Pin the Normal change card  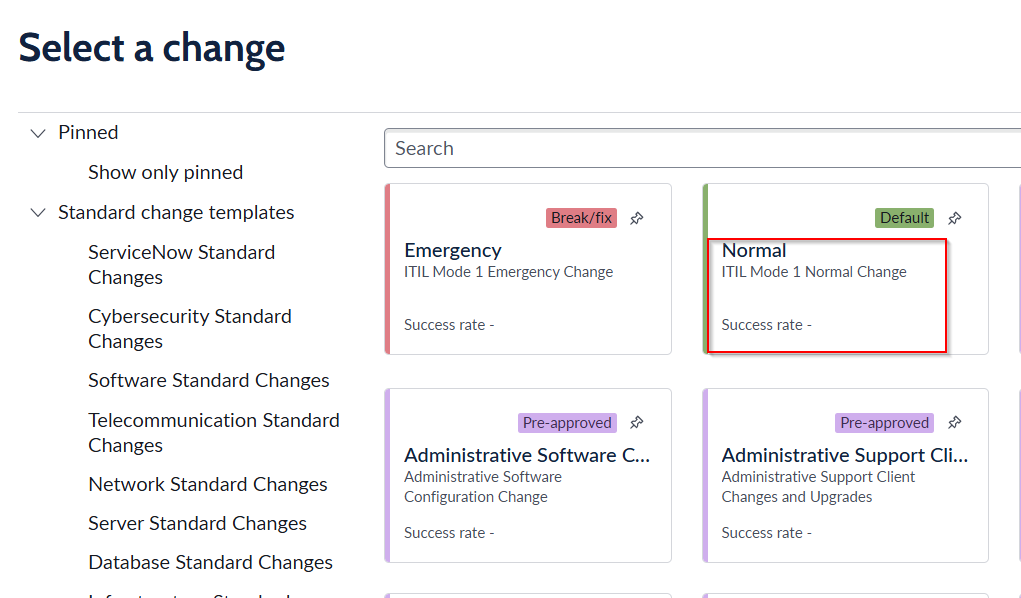[x=955, y=218]
